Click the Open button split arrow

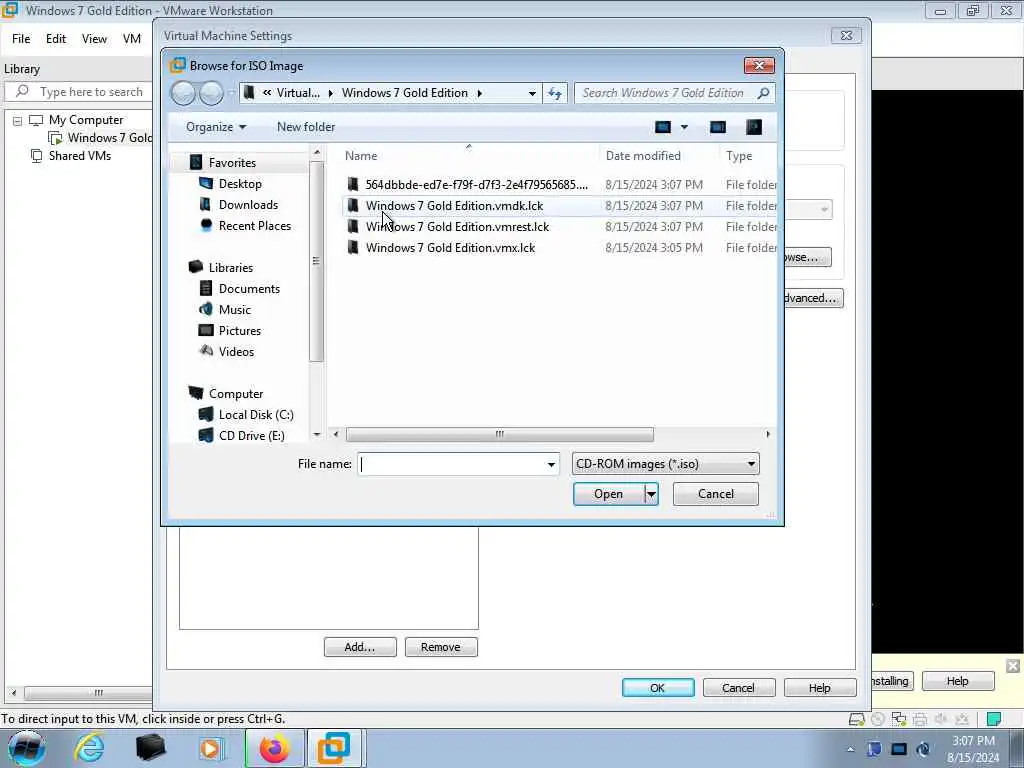point(651,494)
